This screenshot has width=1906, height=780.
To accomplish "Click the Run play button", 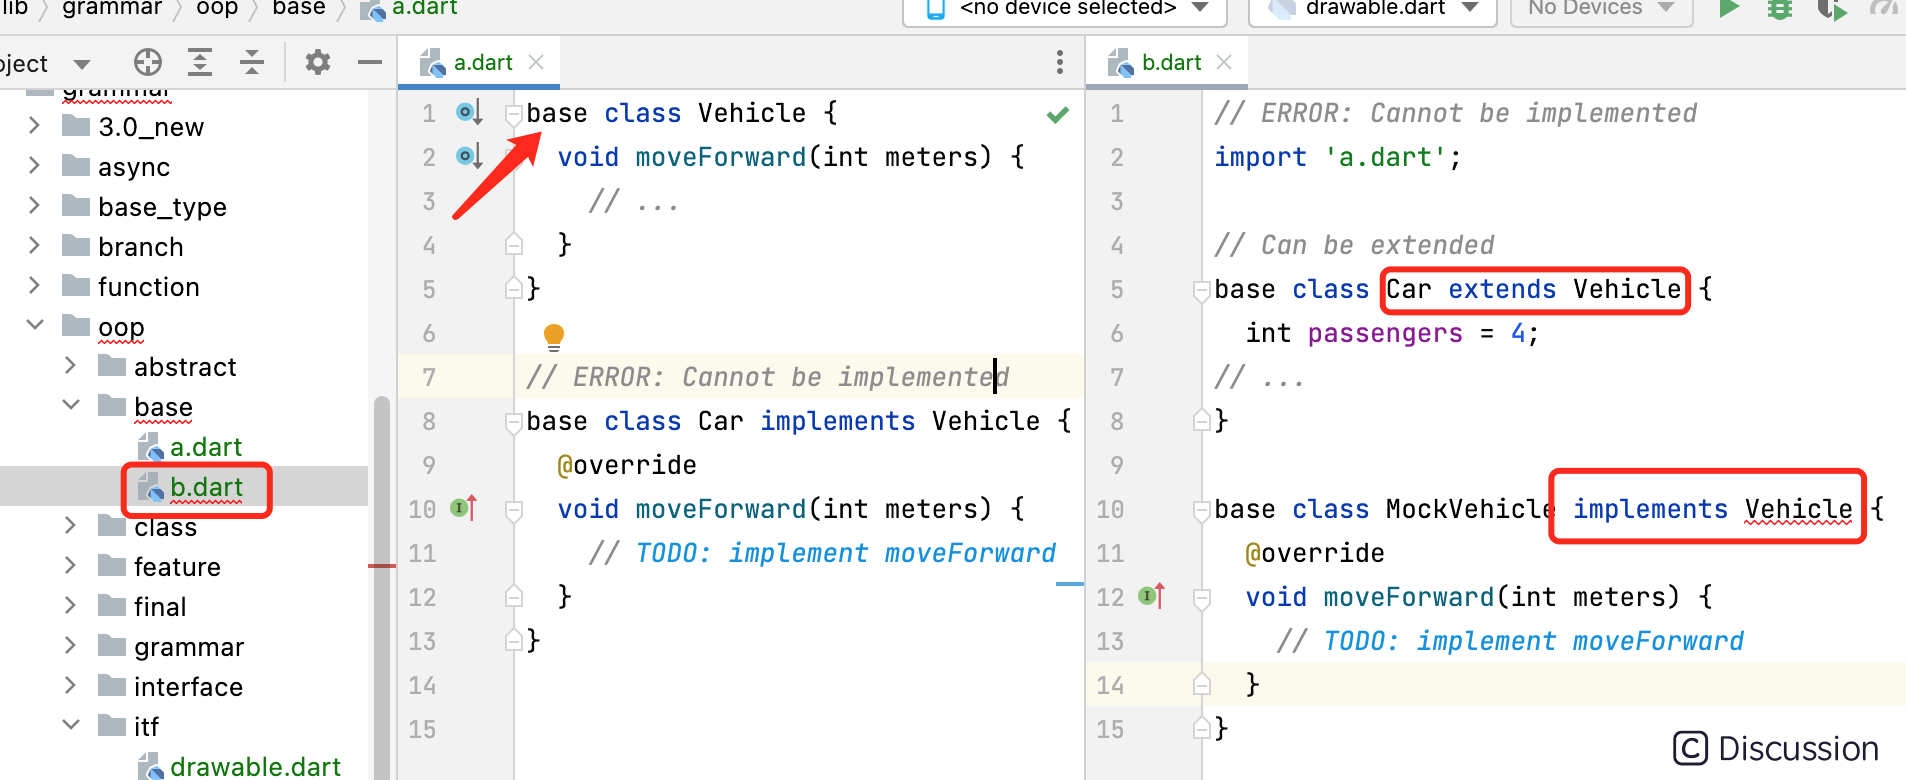I will click(x=1729, y=8).
